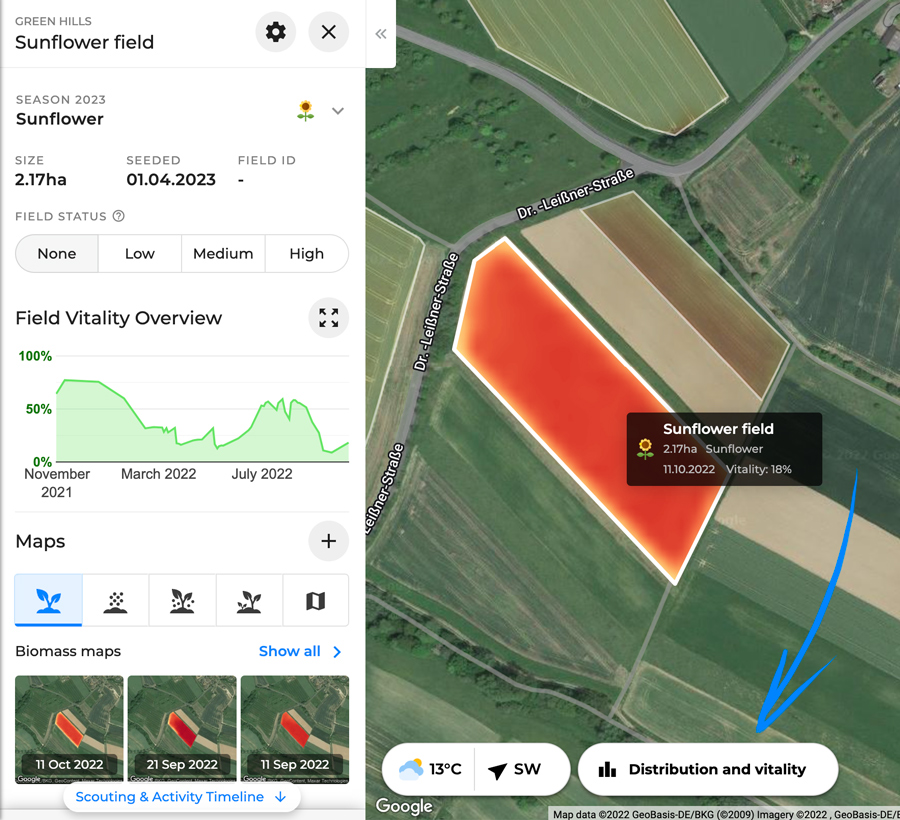This screenshot has width=900, height=820.
Task: Add a new map with plus button
Action: click(x=329, y=541)
